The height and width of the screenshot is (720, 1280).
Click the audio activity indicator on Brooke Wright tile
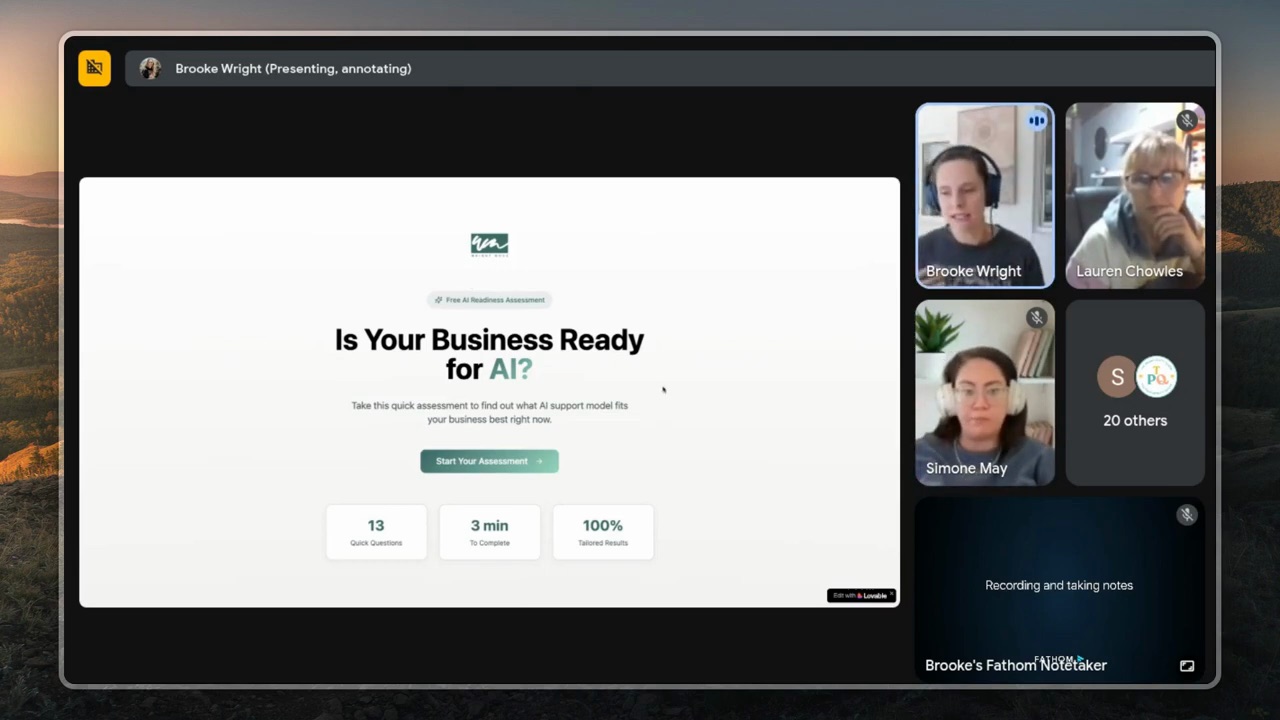tap(1036, 121)
